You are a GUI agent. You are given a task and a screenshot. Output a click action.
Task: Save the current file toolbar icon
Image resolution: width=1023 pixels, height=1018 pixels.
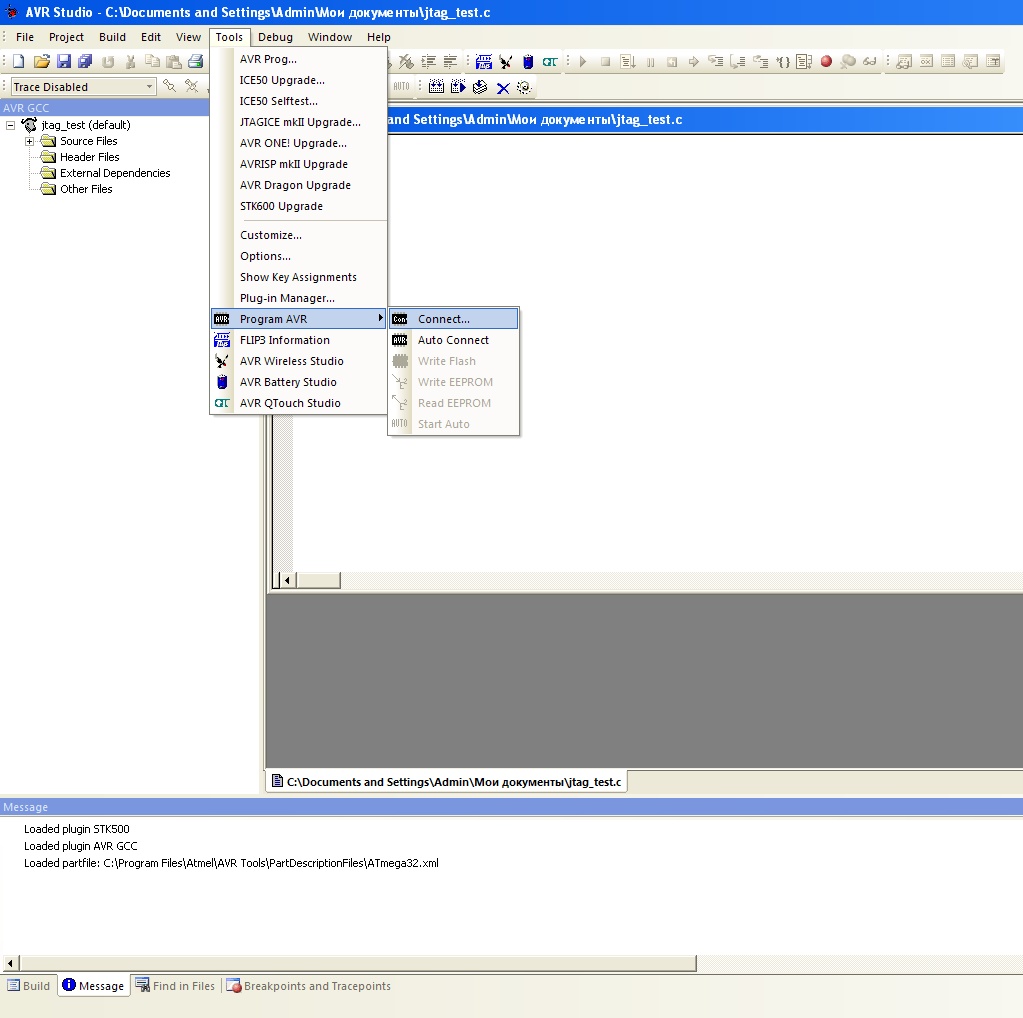64,61
